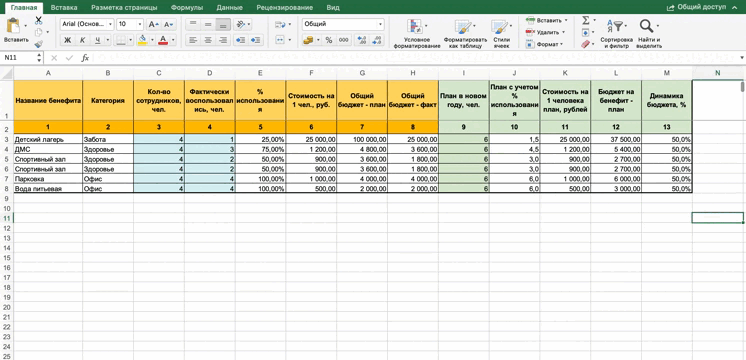Increase the cell indent
The image size is (746, 360).
[256, 39]
